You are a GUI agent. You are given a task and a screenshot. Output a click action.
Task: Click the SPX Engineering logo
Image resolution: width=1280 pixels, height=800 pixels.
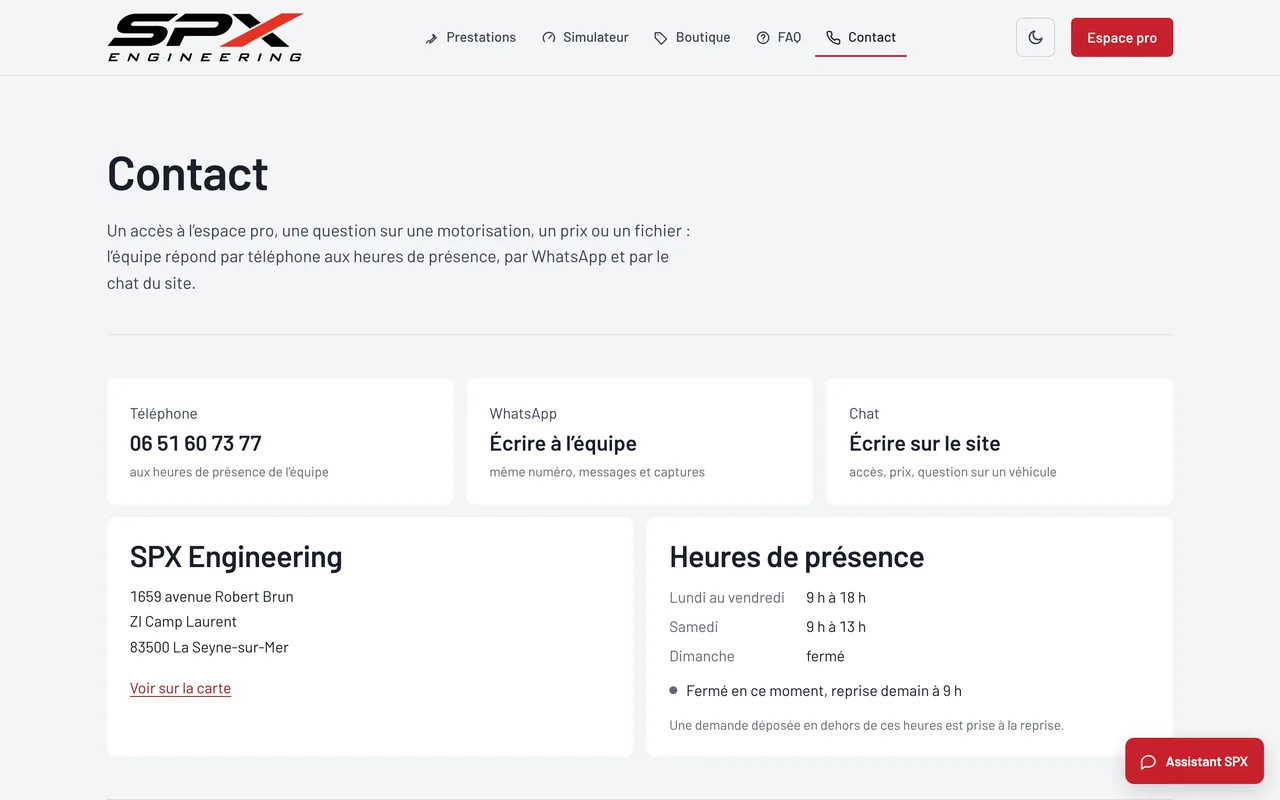click(205, 37)
